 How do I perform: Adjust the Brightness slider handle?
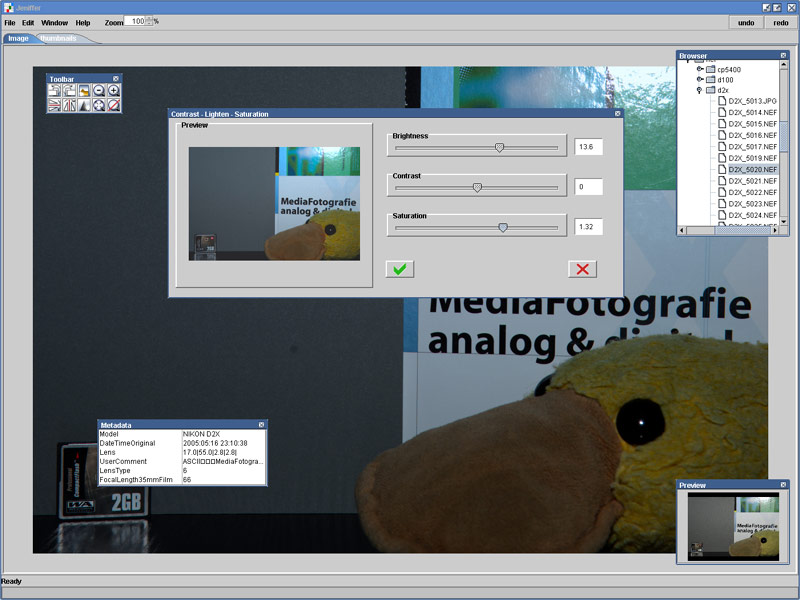click(x=499, y=147)
